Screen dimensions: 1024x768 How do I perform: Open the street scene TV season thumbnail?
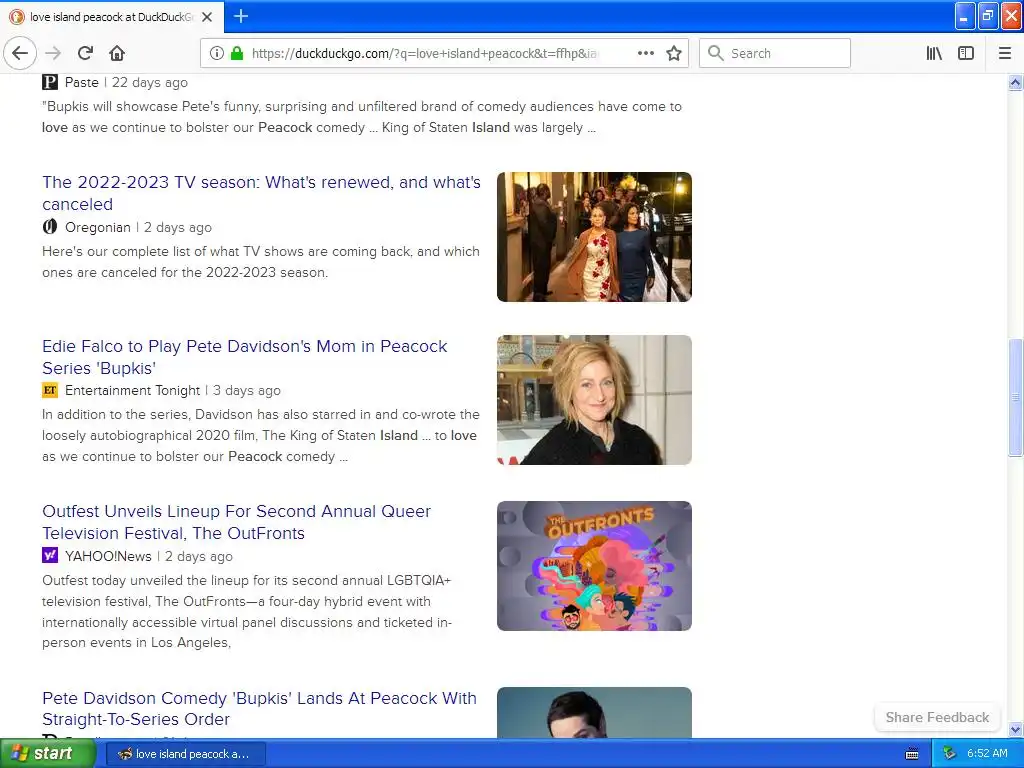(594, 236)
